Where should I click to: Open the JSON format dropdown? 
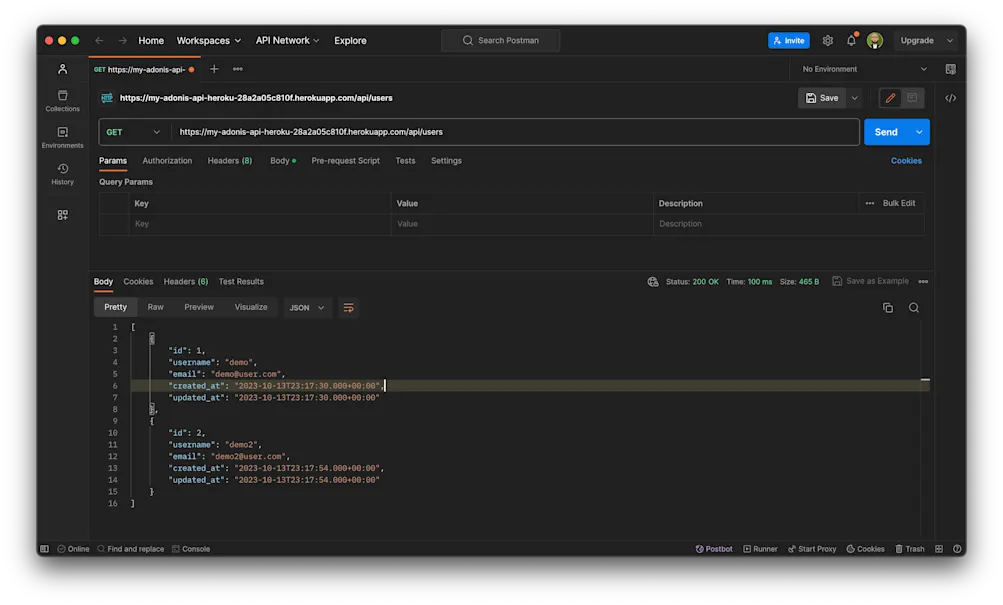(x=306, y=307)
